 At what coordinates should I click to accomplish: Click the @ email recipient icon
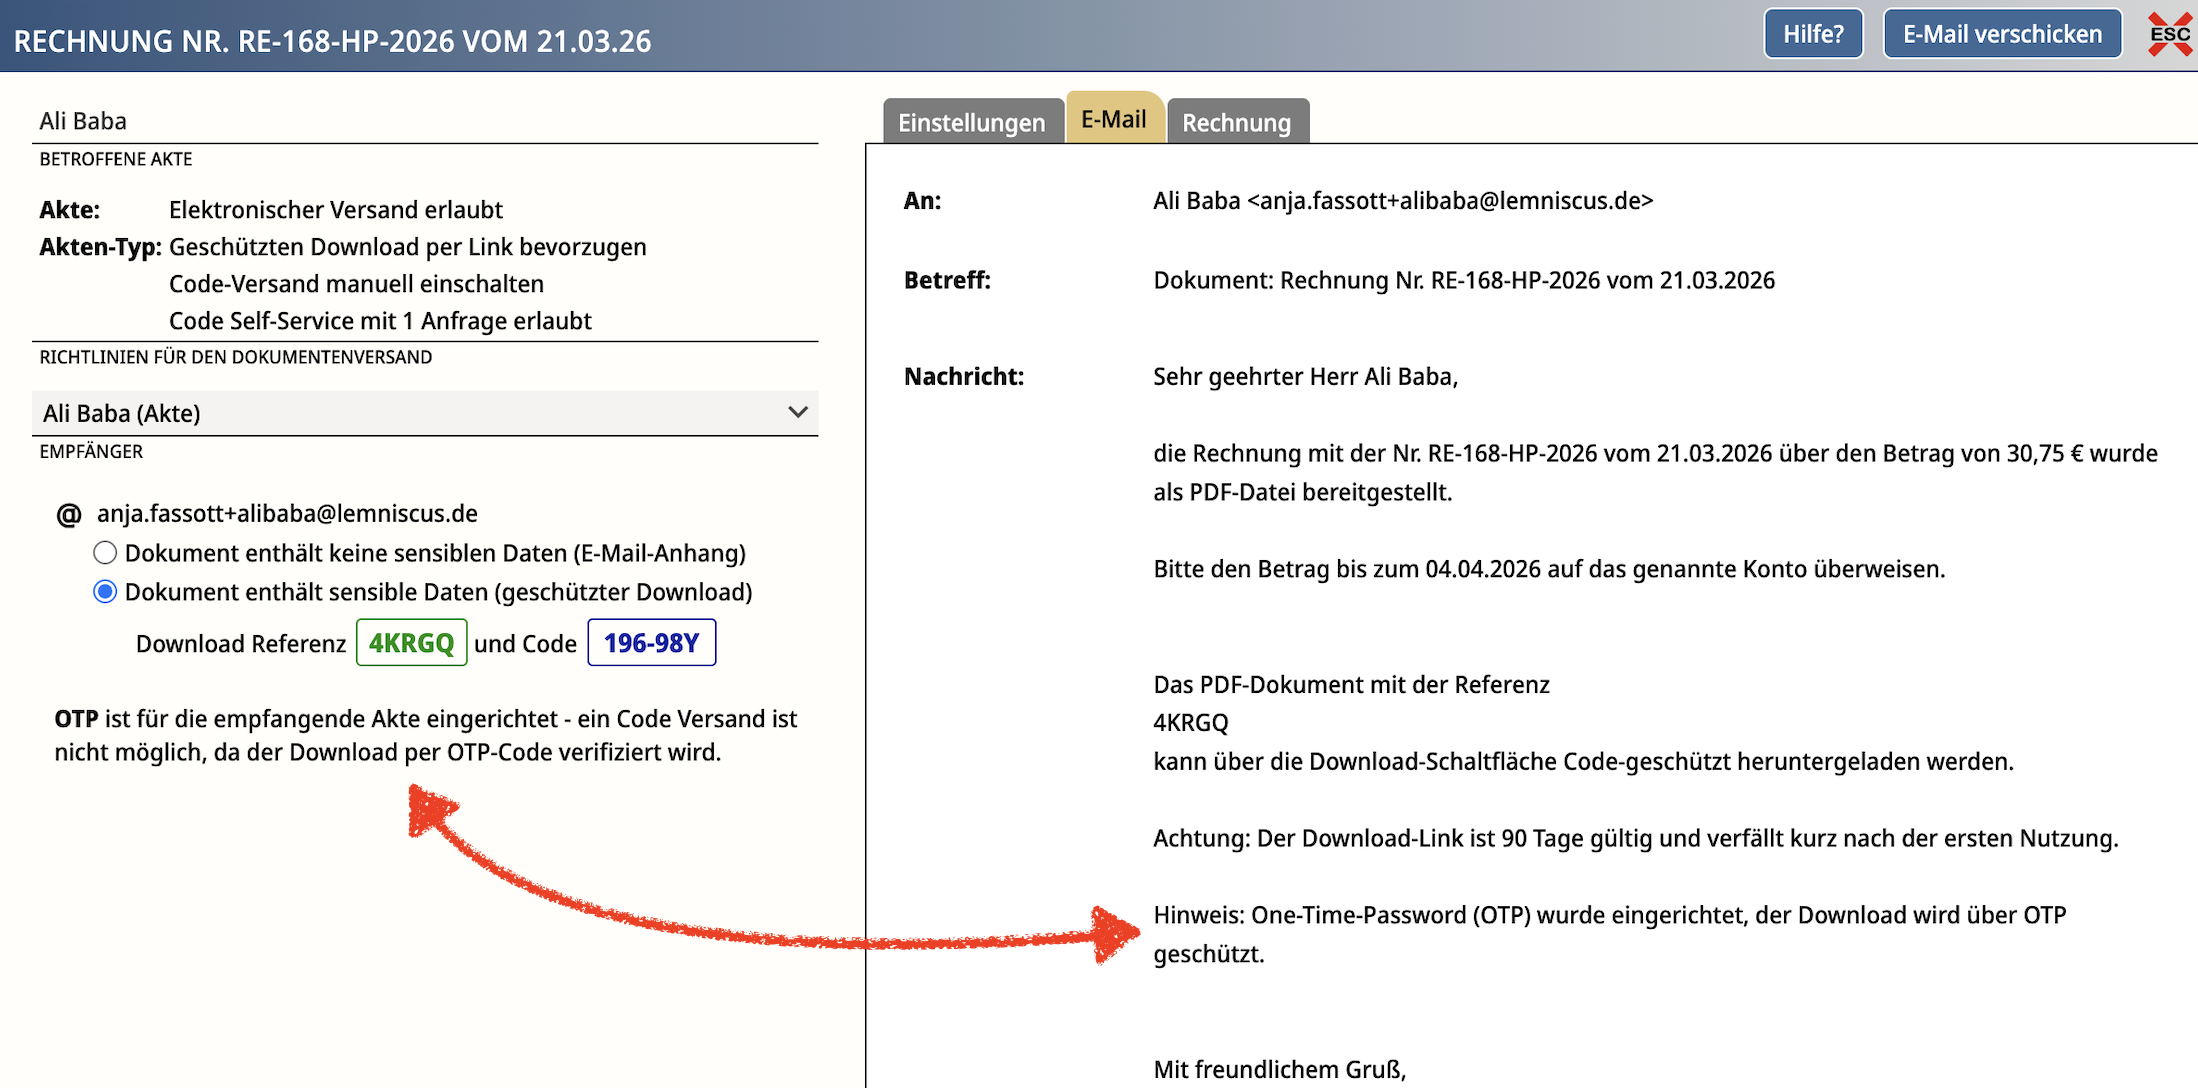[68, 515]
